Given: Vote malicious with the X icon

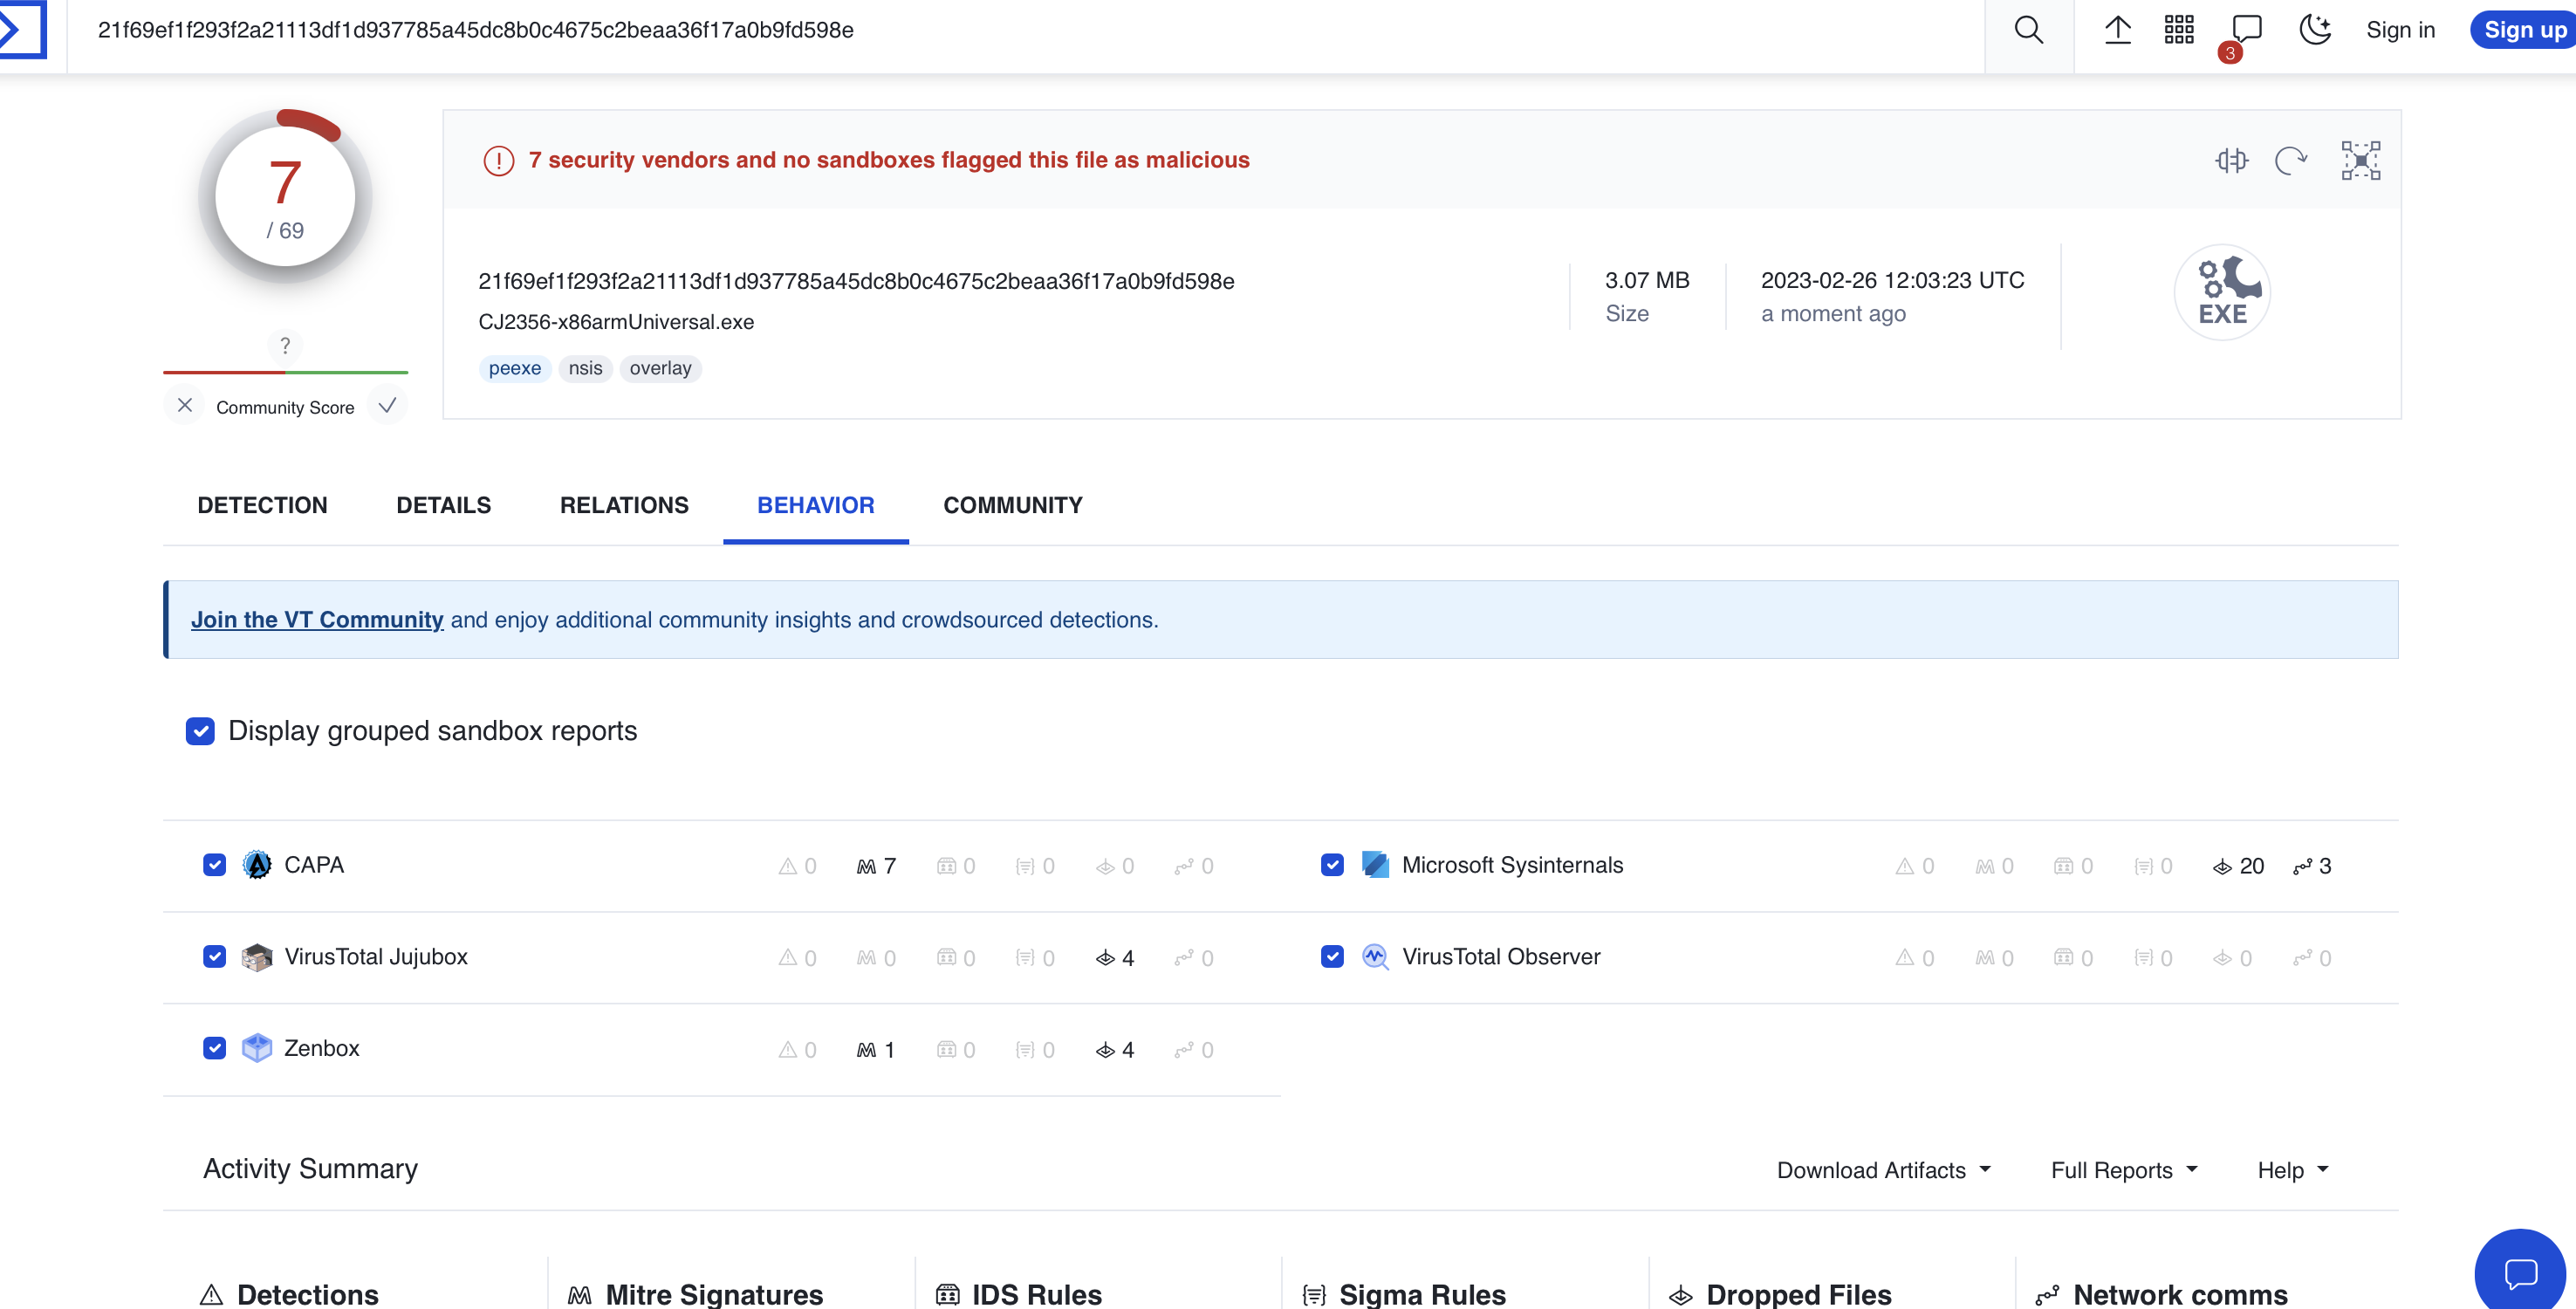Looking at the screenshot, I should (x=185, y=405).
